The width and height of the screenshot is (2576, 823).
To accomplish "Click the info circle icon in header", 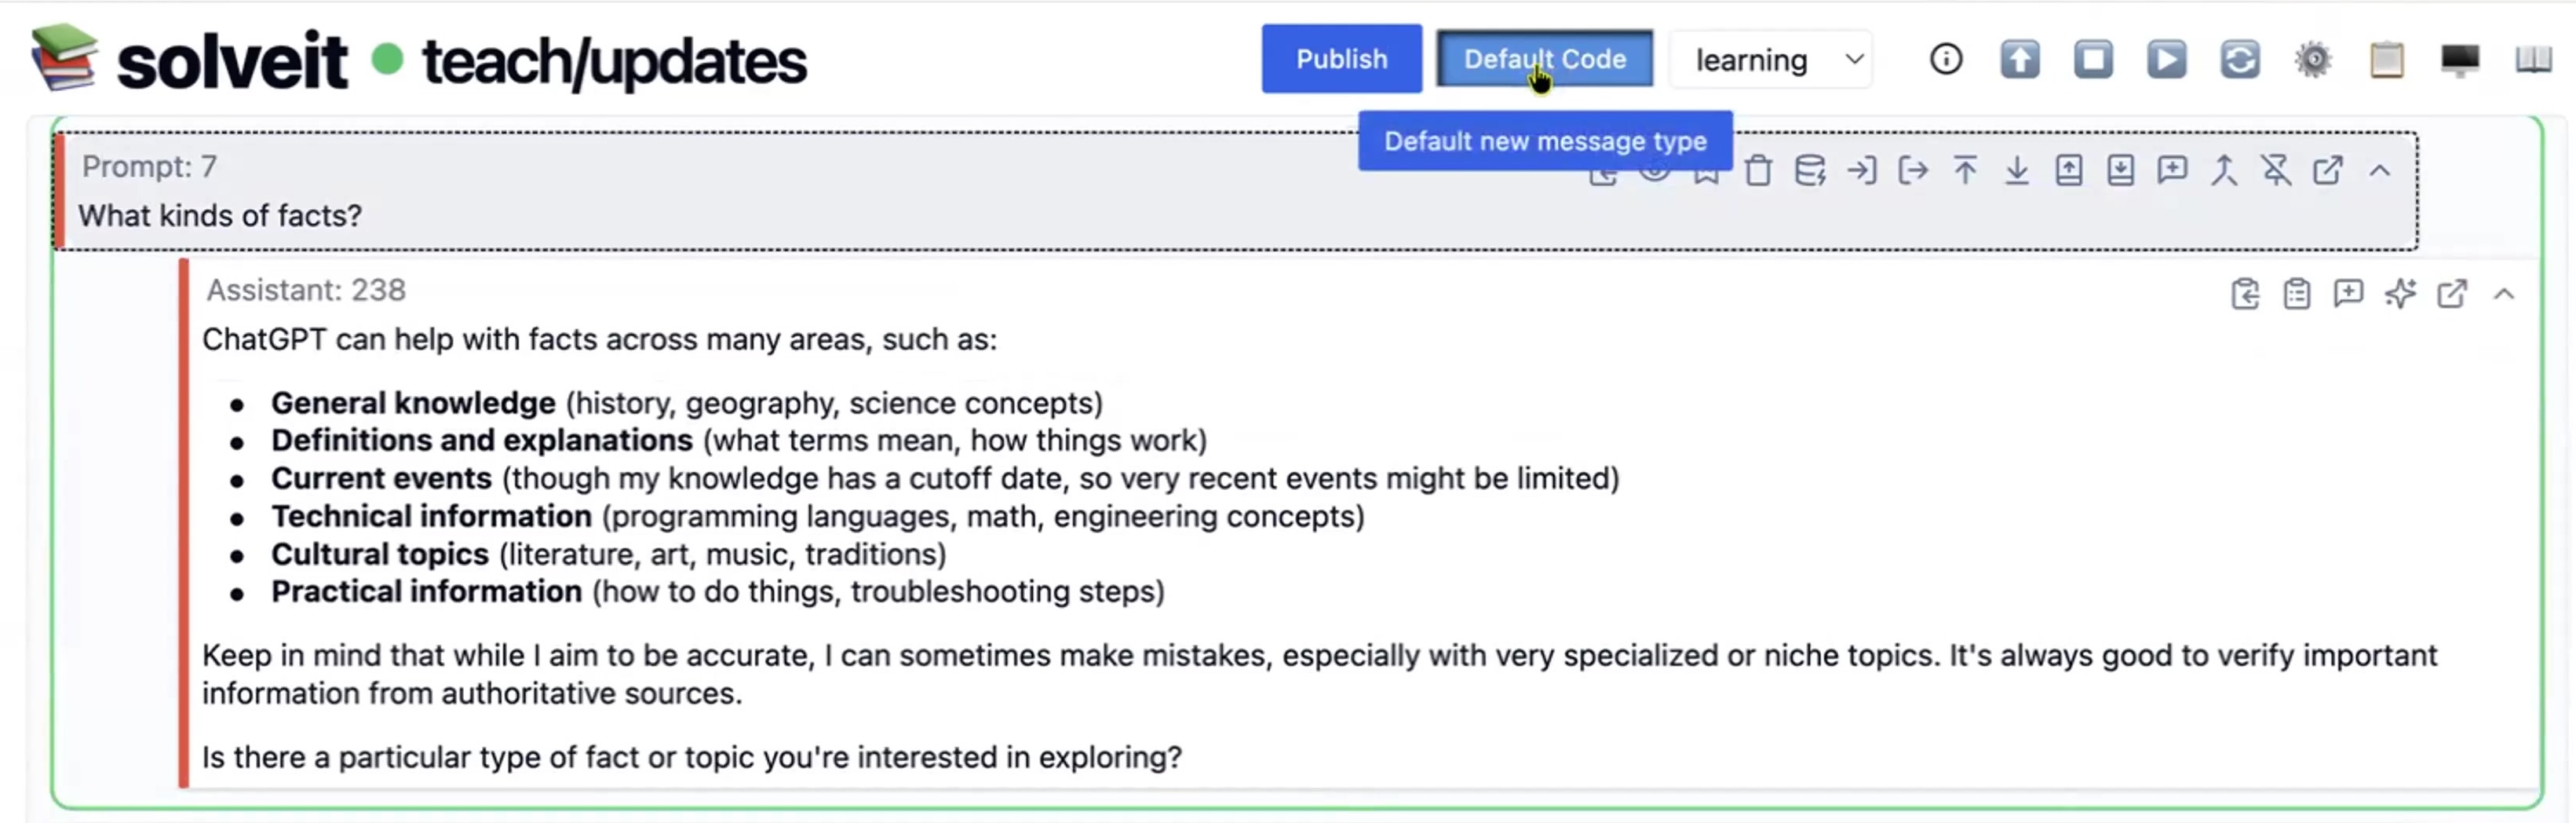I will click(1946, 60).
